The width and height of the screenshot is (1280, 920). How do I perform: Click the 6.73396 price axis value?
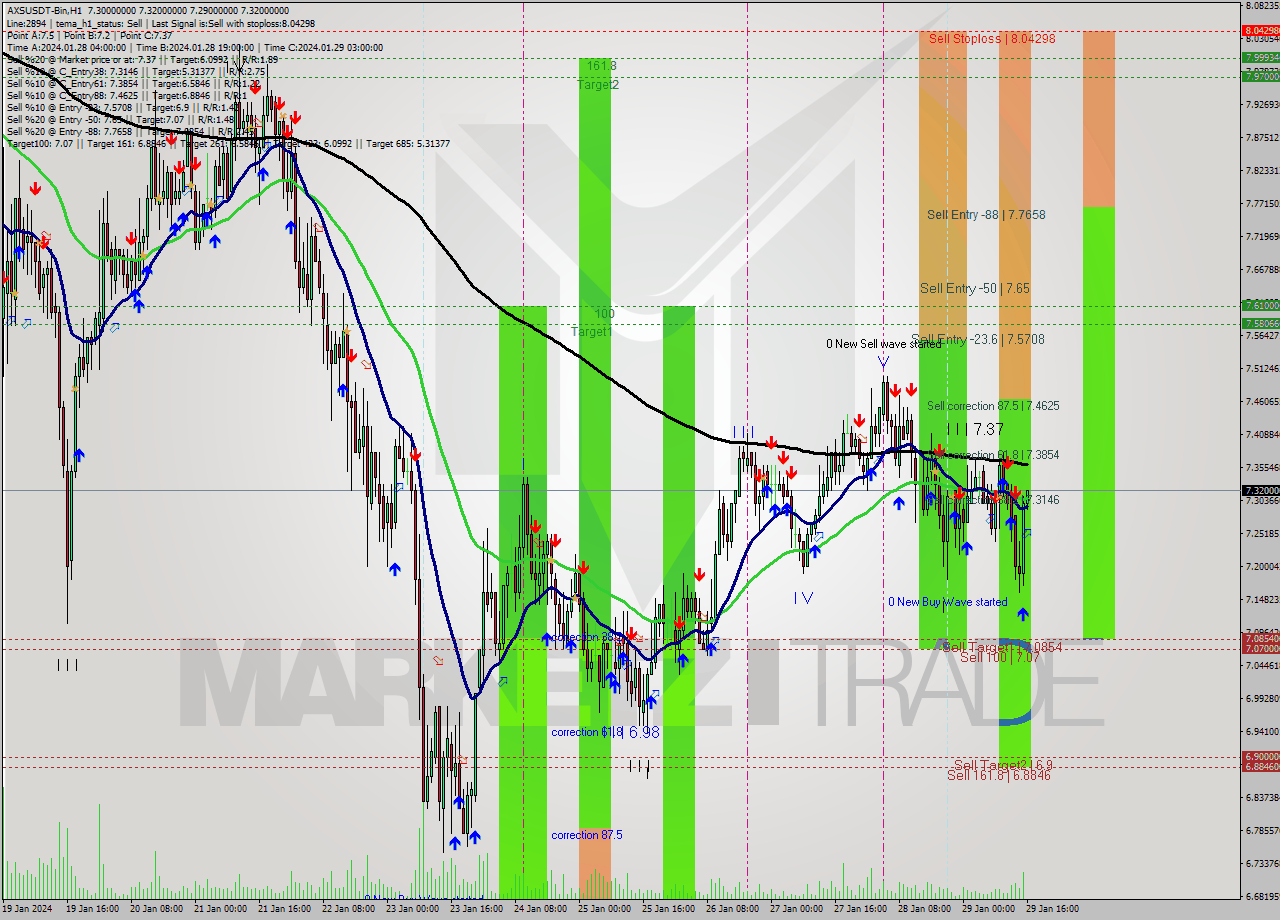pos(1262,863)
